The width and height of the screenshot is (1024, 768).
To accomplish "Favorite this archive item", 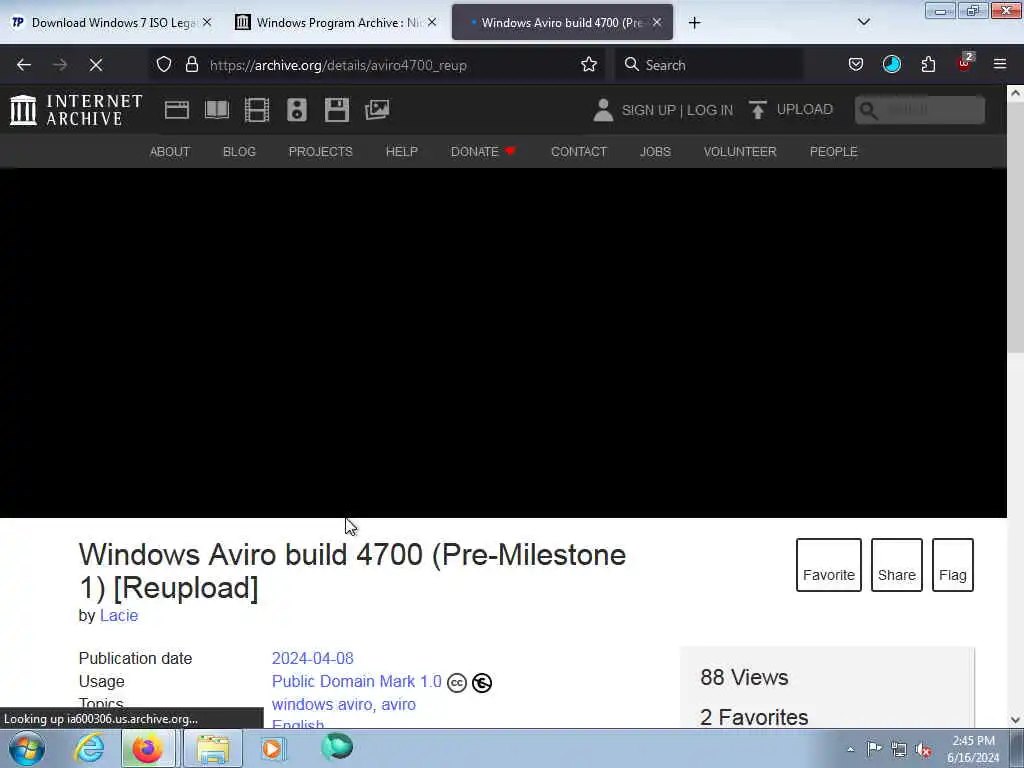I will [829, 565].
